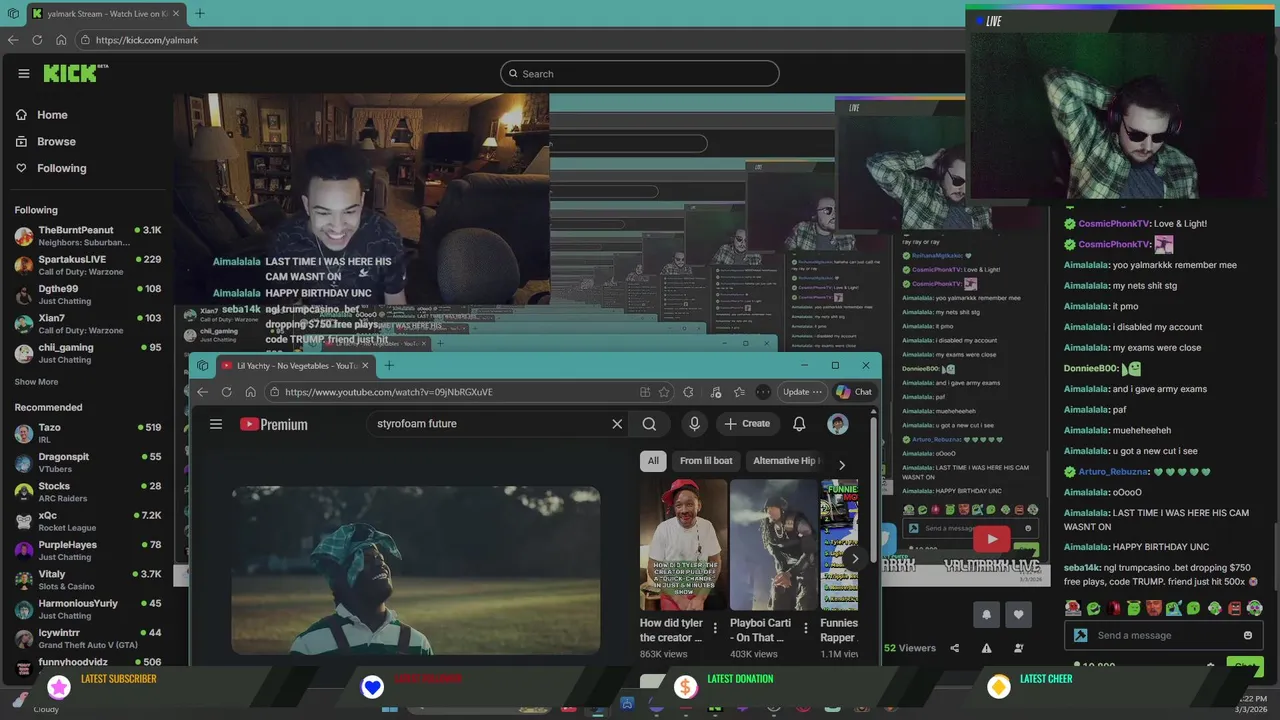Open new tab in YouTube window

click(389, 365)
